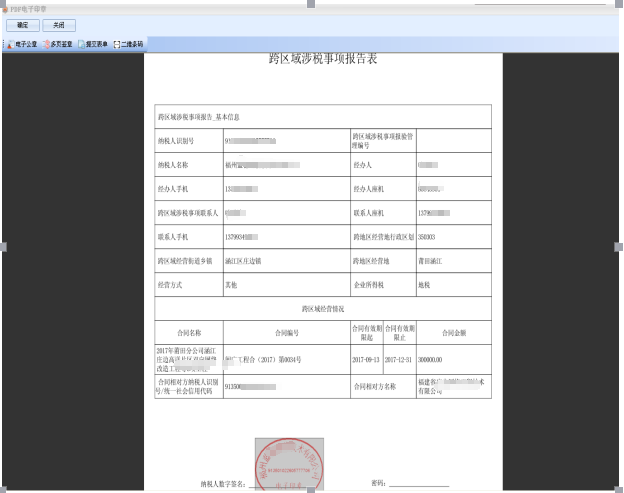Click the 关闭 button

click(59, 25)
